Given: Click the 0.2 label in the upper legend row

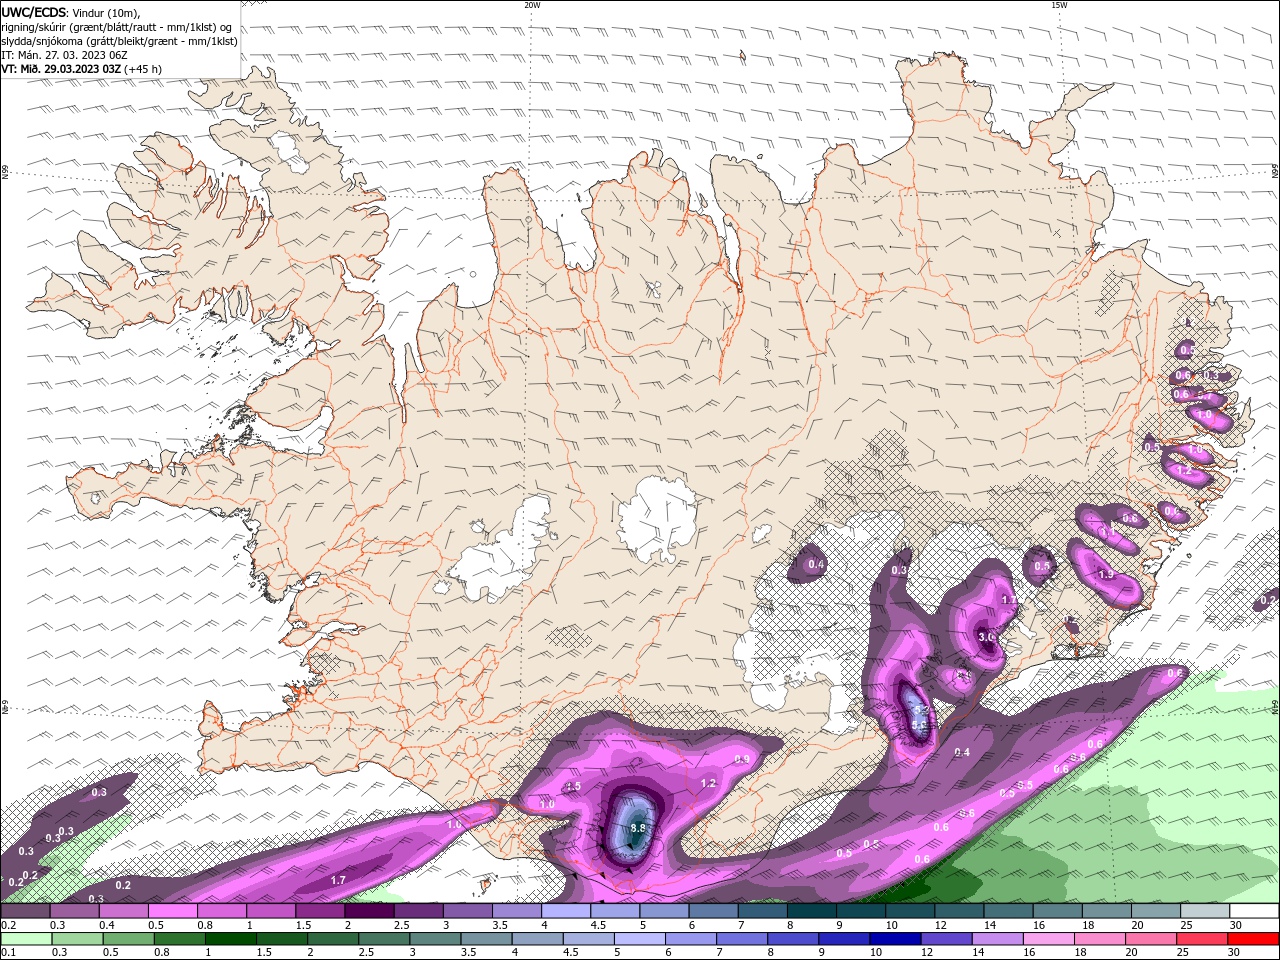Looking at the screenshot, I should click(x=8, y=925).
